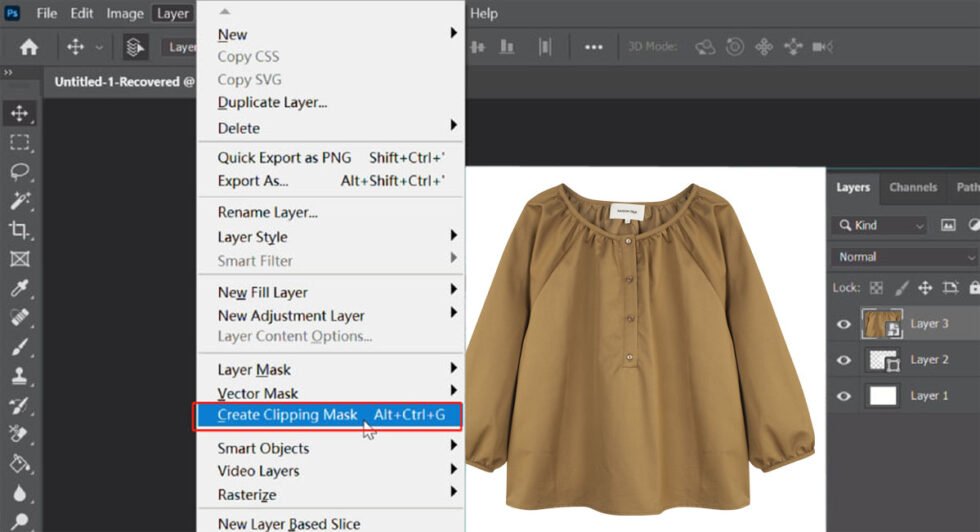980x532 pixels.
Task: Toggle lock transparent pixels
Action: pyautogui.click(x=876, y=288)
